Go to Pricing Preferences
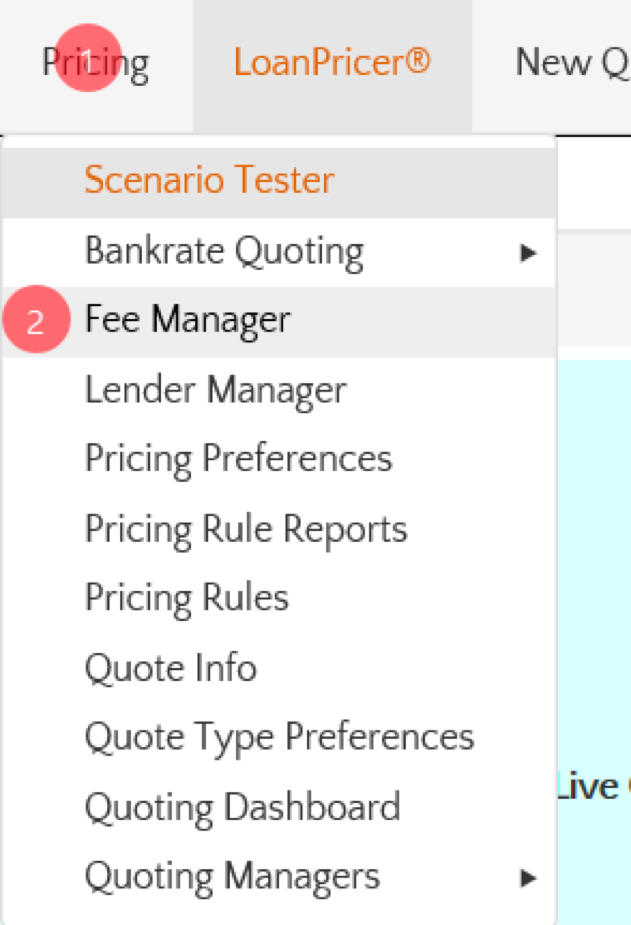631x925 pixels. point(238,459)
